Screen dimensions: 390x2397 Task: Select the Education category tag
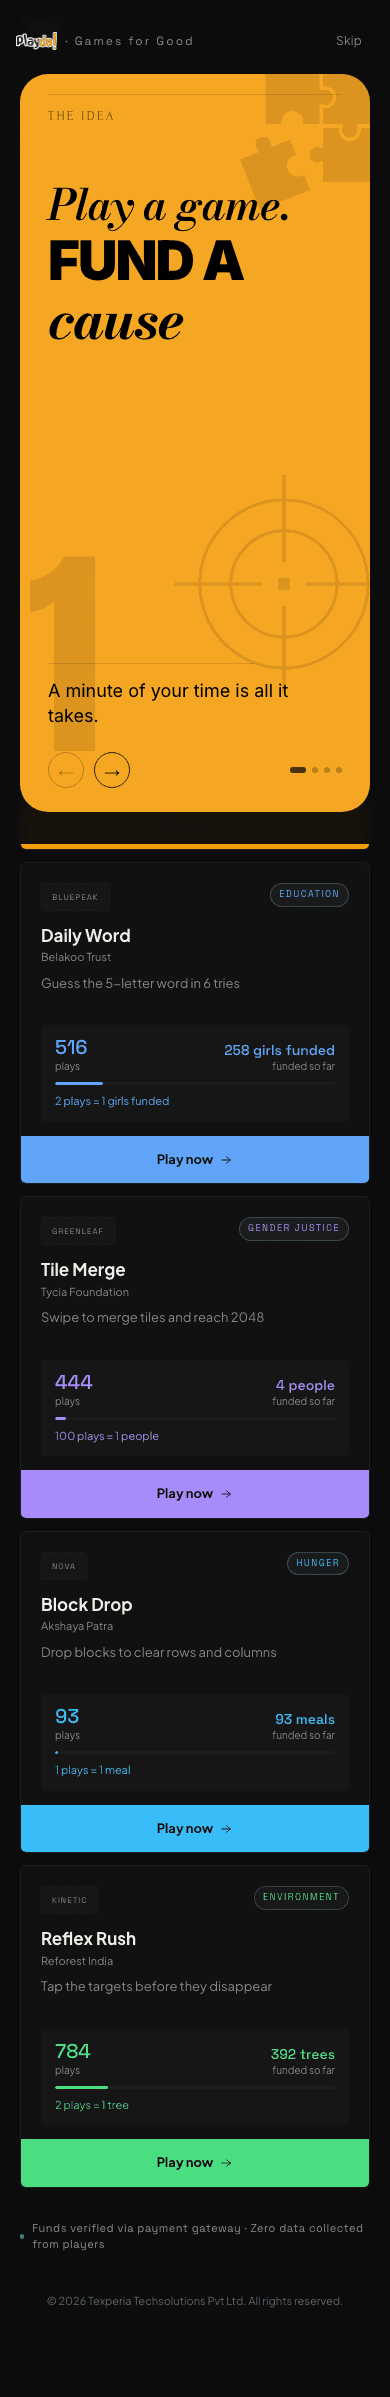[309, 894]
